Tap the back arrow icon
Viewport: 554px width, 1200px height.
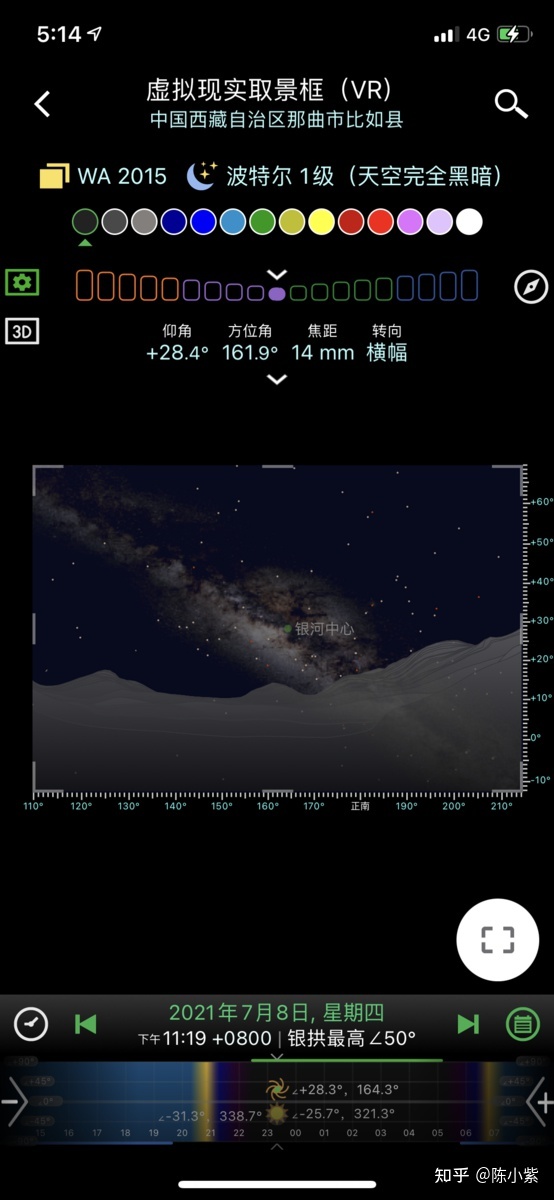point(42,103)
